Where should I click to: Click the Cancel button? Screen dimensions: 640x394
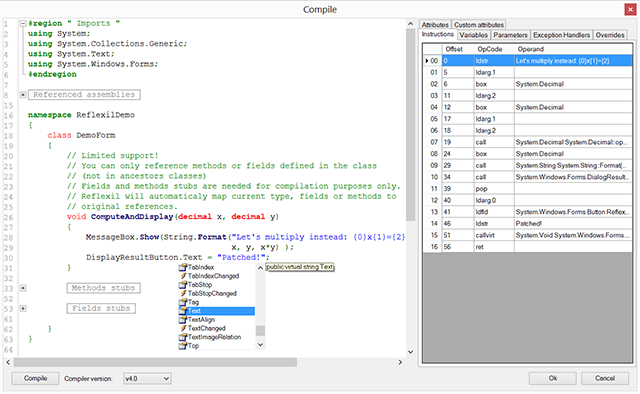[x=604, y=378]
